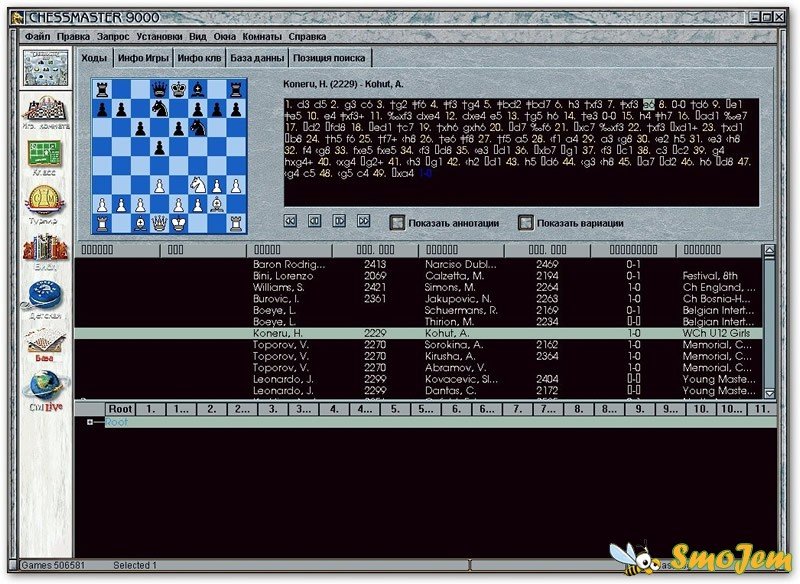
Task: Open the Kids room sidebar icon
Action: tap(43, 297)
